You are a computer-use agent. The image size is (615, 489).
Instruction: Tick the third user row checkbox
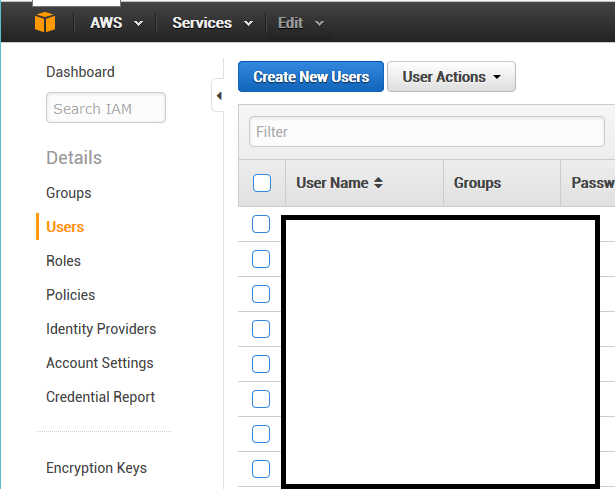point(261,294)
